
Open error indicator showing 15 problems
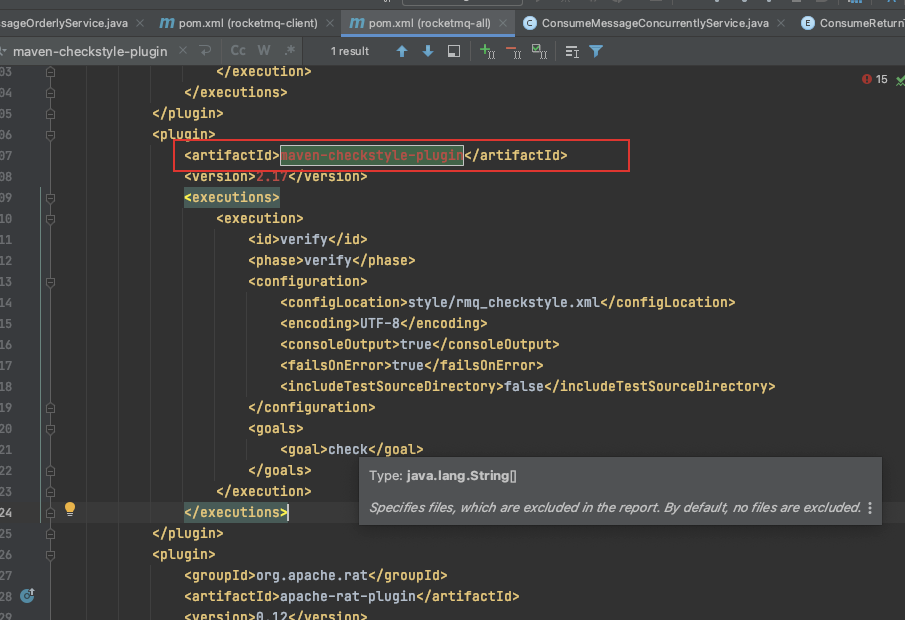click(x=874, y=79)
